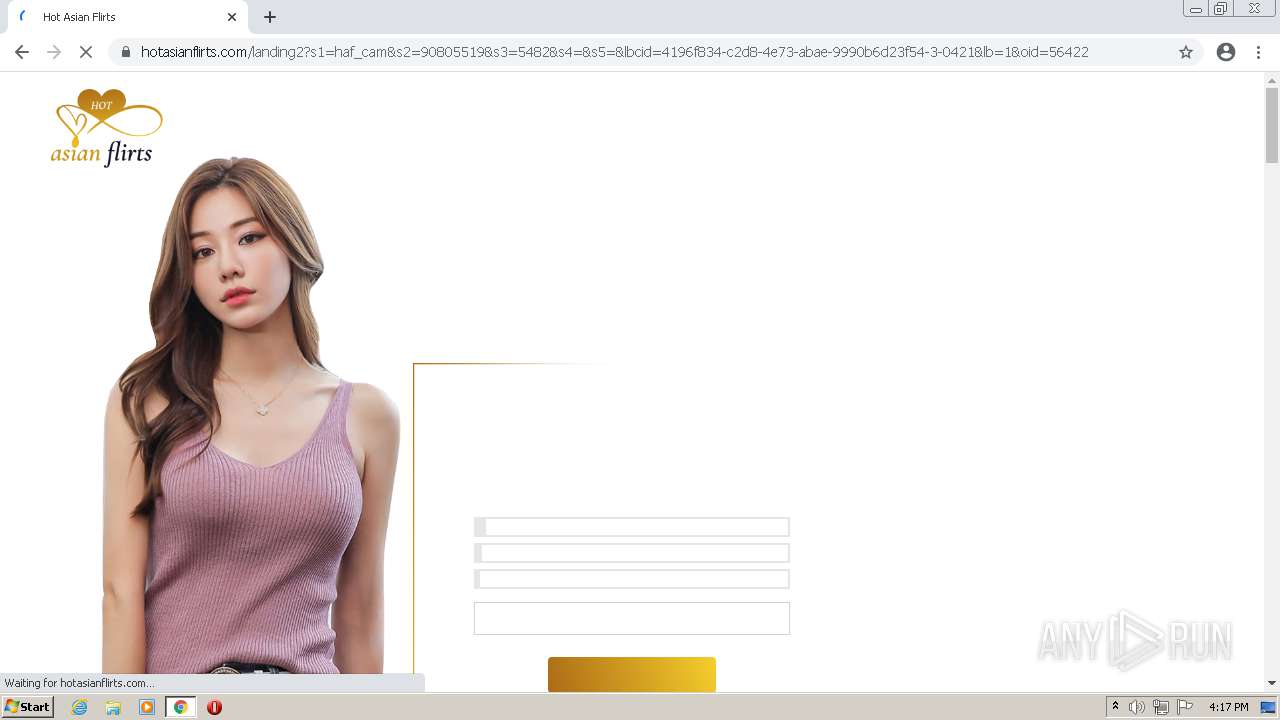The image size is (1280, 720).
Task: Launch Internet Explorer from taskbar
Action: 80,707
